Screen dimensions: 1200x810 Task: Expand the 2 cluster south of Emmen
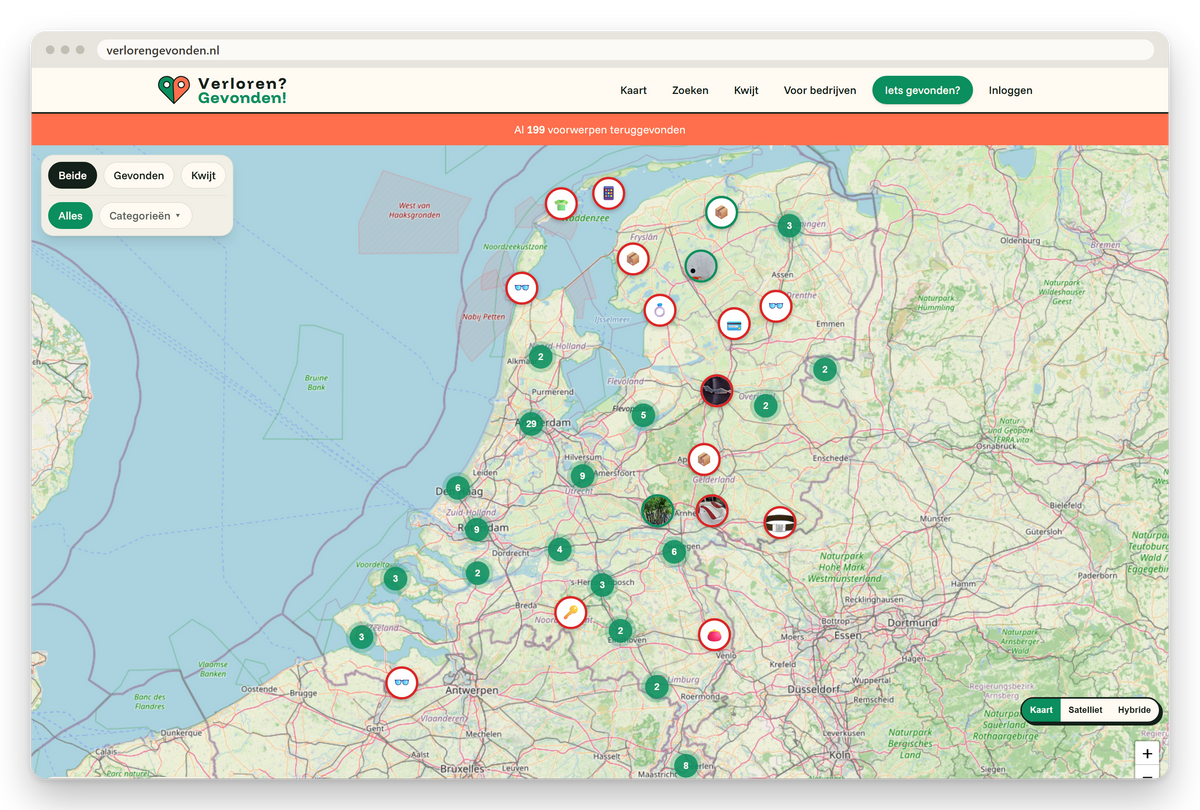point(824,370)
